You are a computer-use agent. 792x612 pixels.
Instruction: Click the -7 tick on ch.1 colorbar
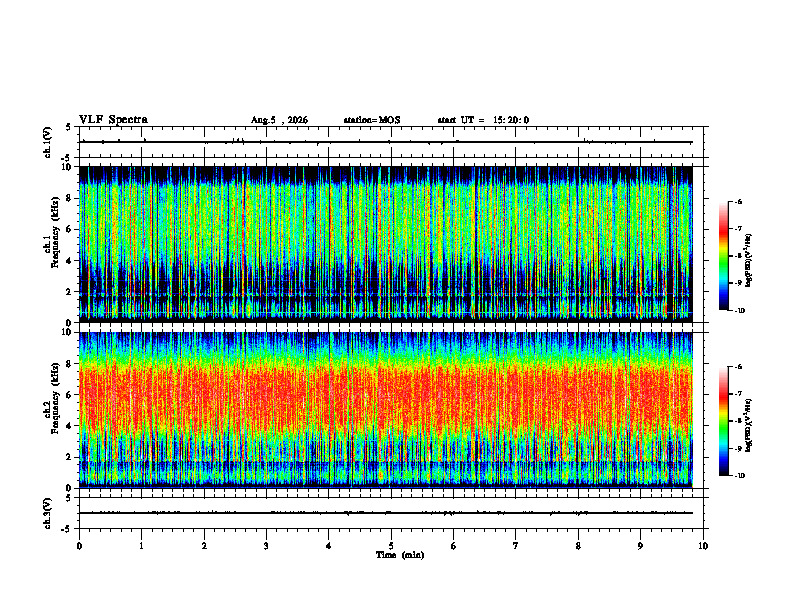click(x=738, y=229)
